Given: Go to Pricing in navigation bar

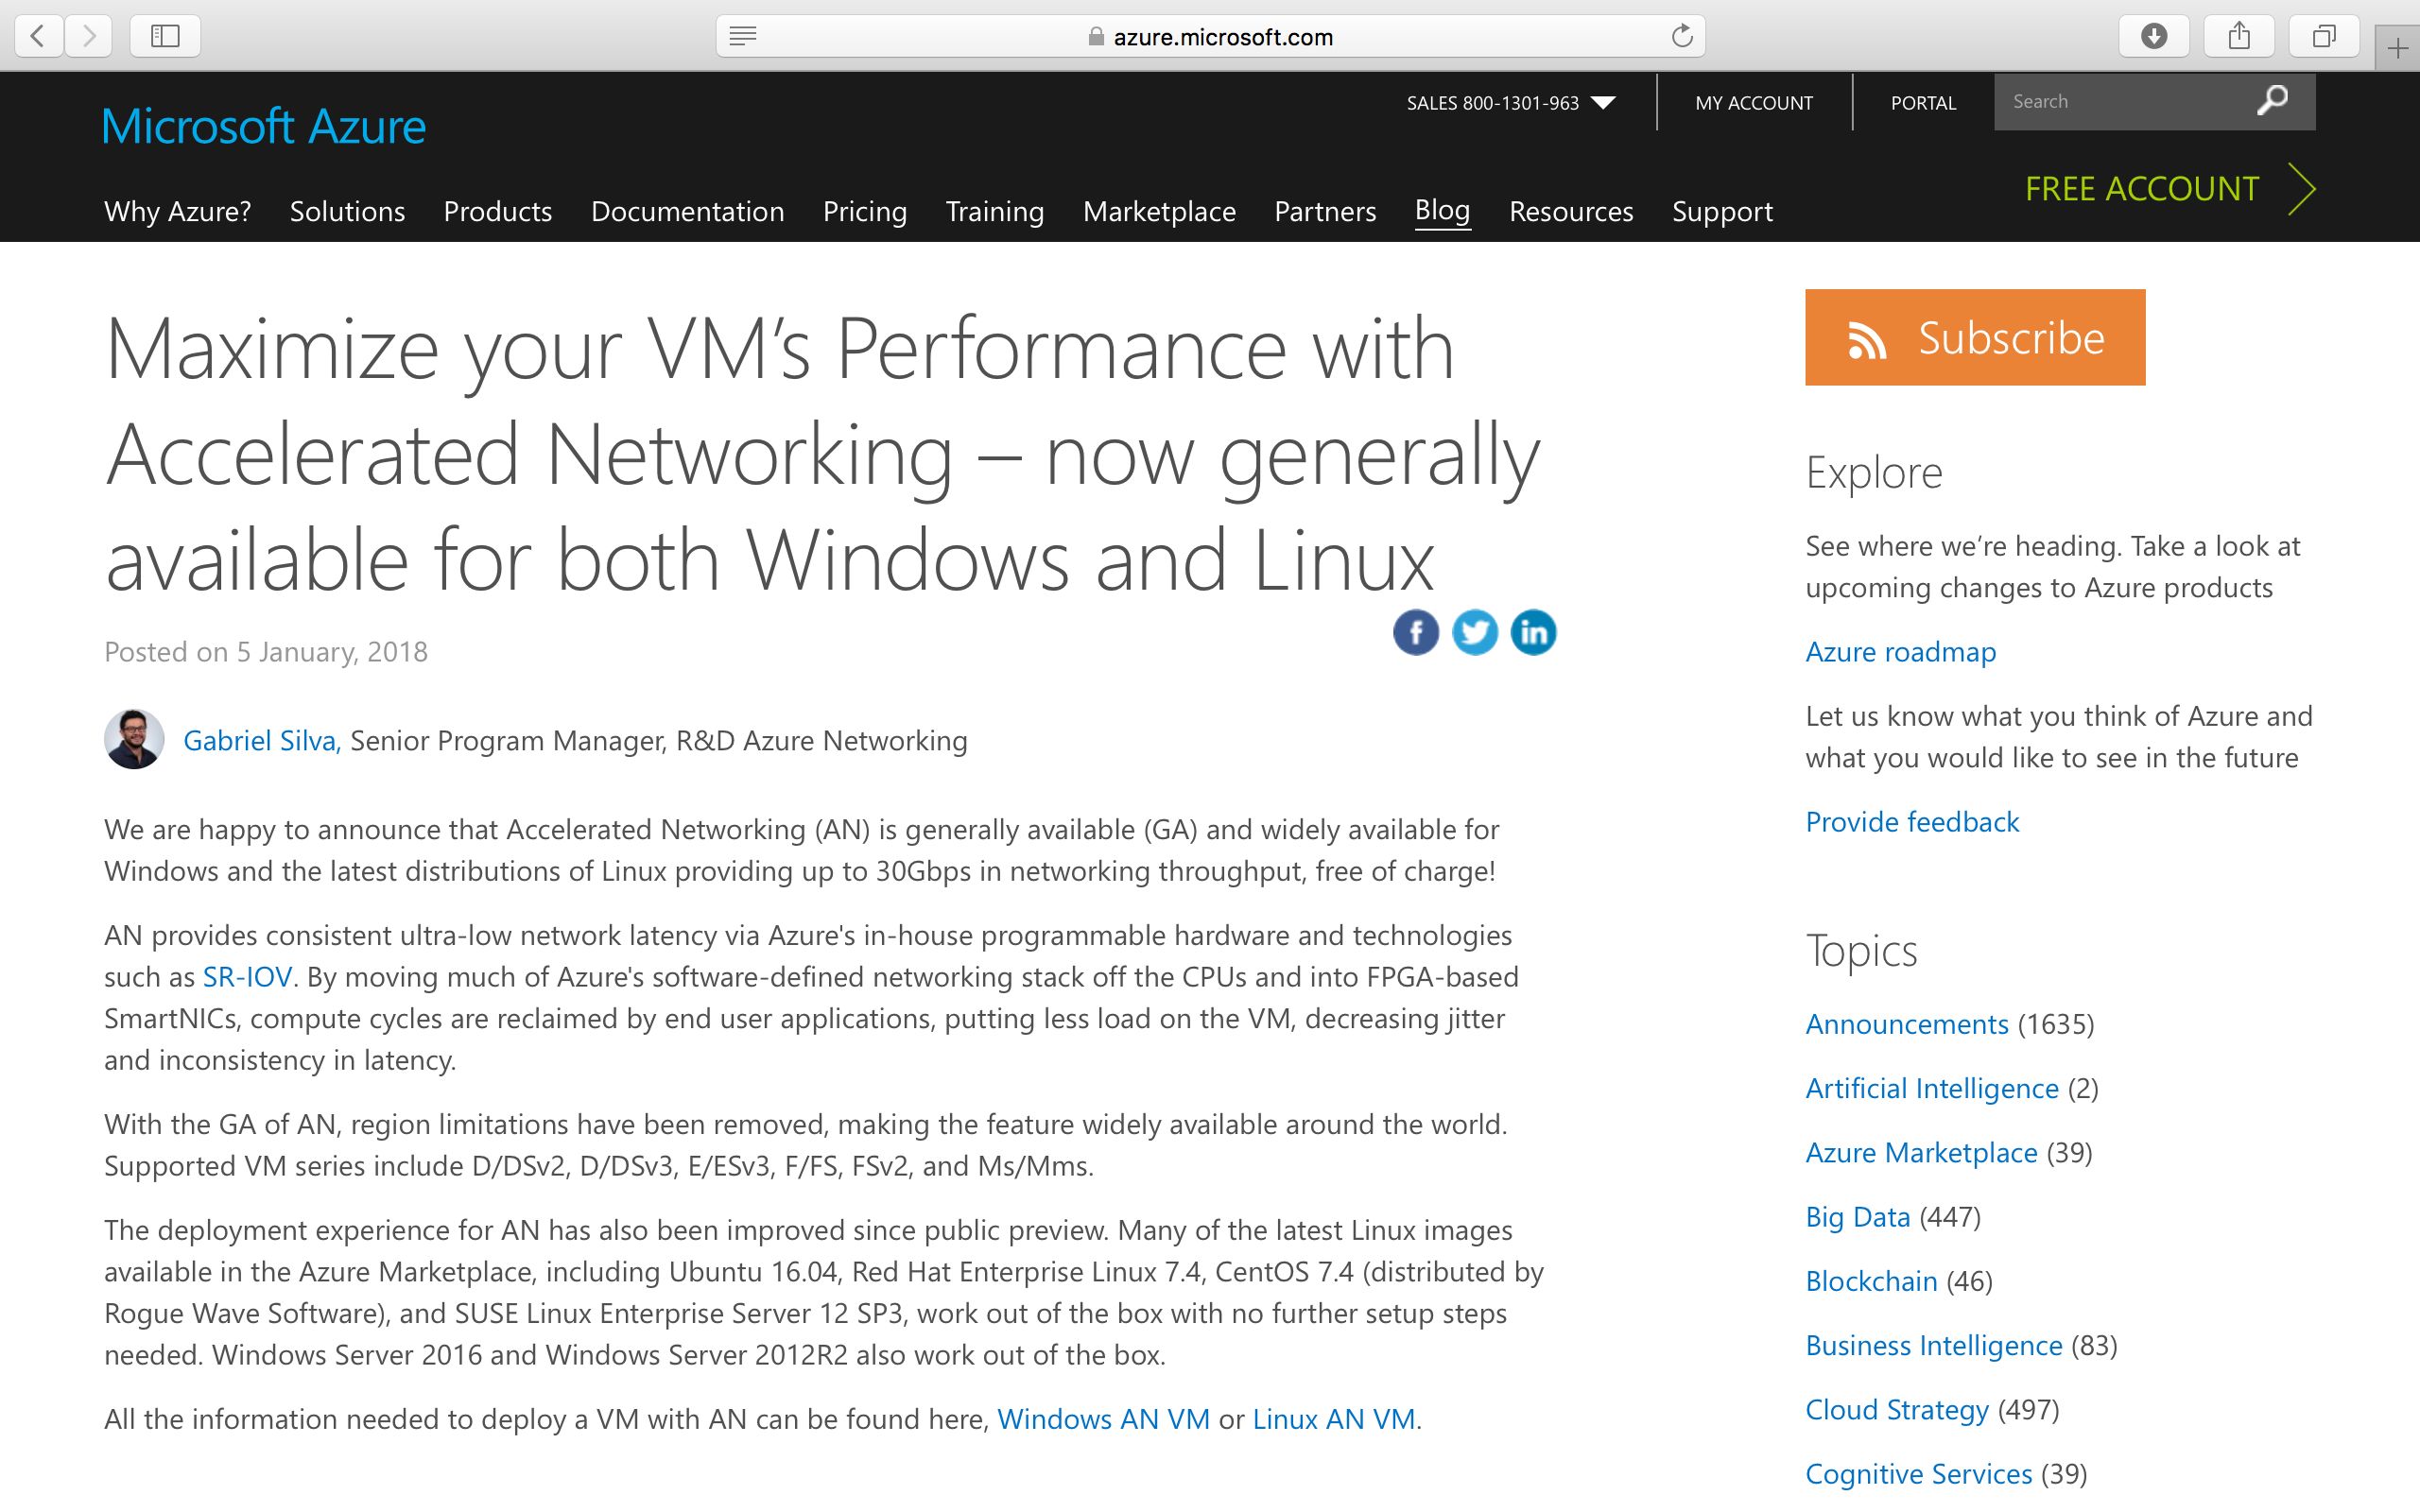Looking at the screenshot, I should pyautogui.click(x=864, y=212).
